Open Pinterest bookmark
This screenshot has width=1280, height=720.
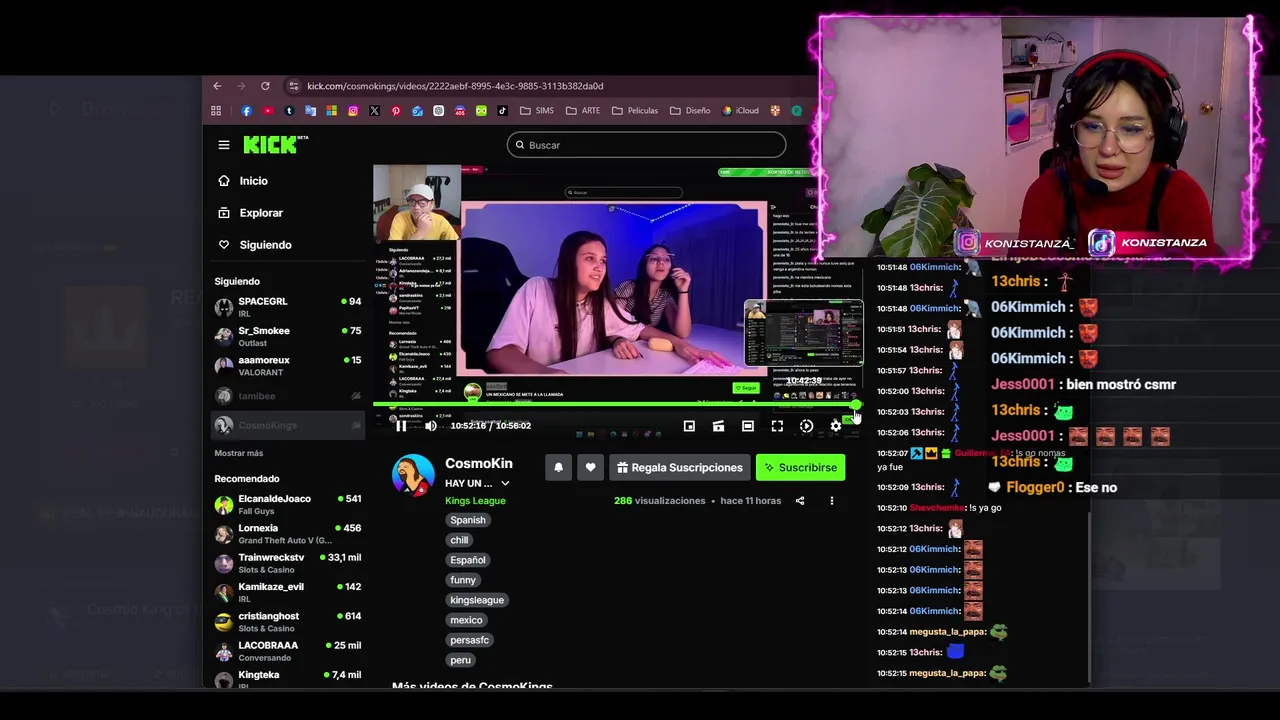coord(396,111)
